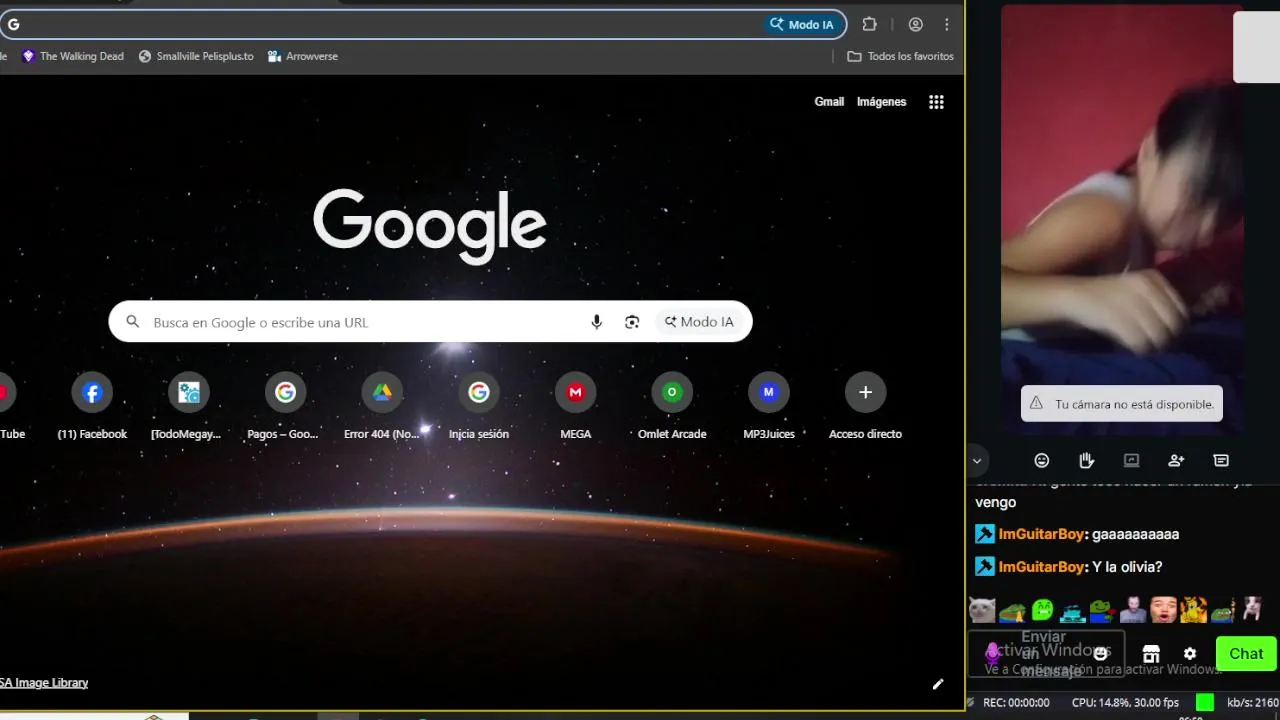The height and width of the screenshot is (720, 1280).
Task: Click Modo IA chip in address bar
Action: 802,24
